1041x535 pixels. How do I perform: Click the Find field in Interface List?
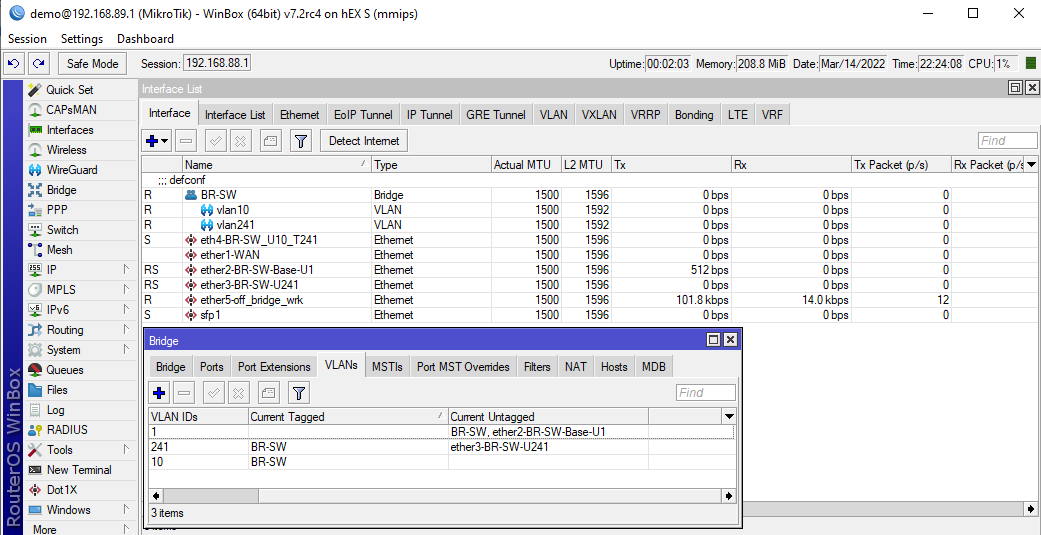1007,141
